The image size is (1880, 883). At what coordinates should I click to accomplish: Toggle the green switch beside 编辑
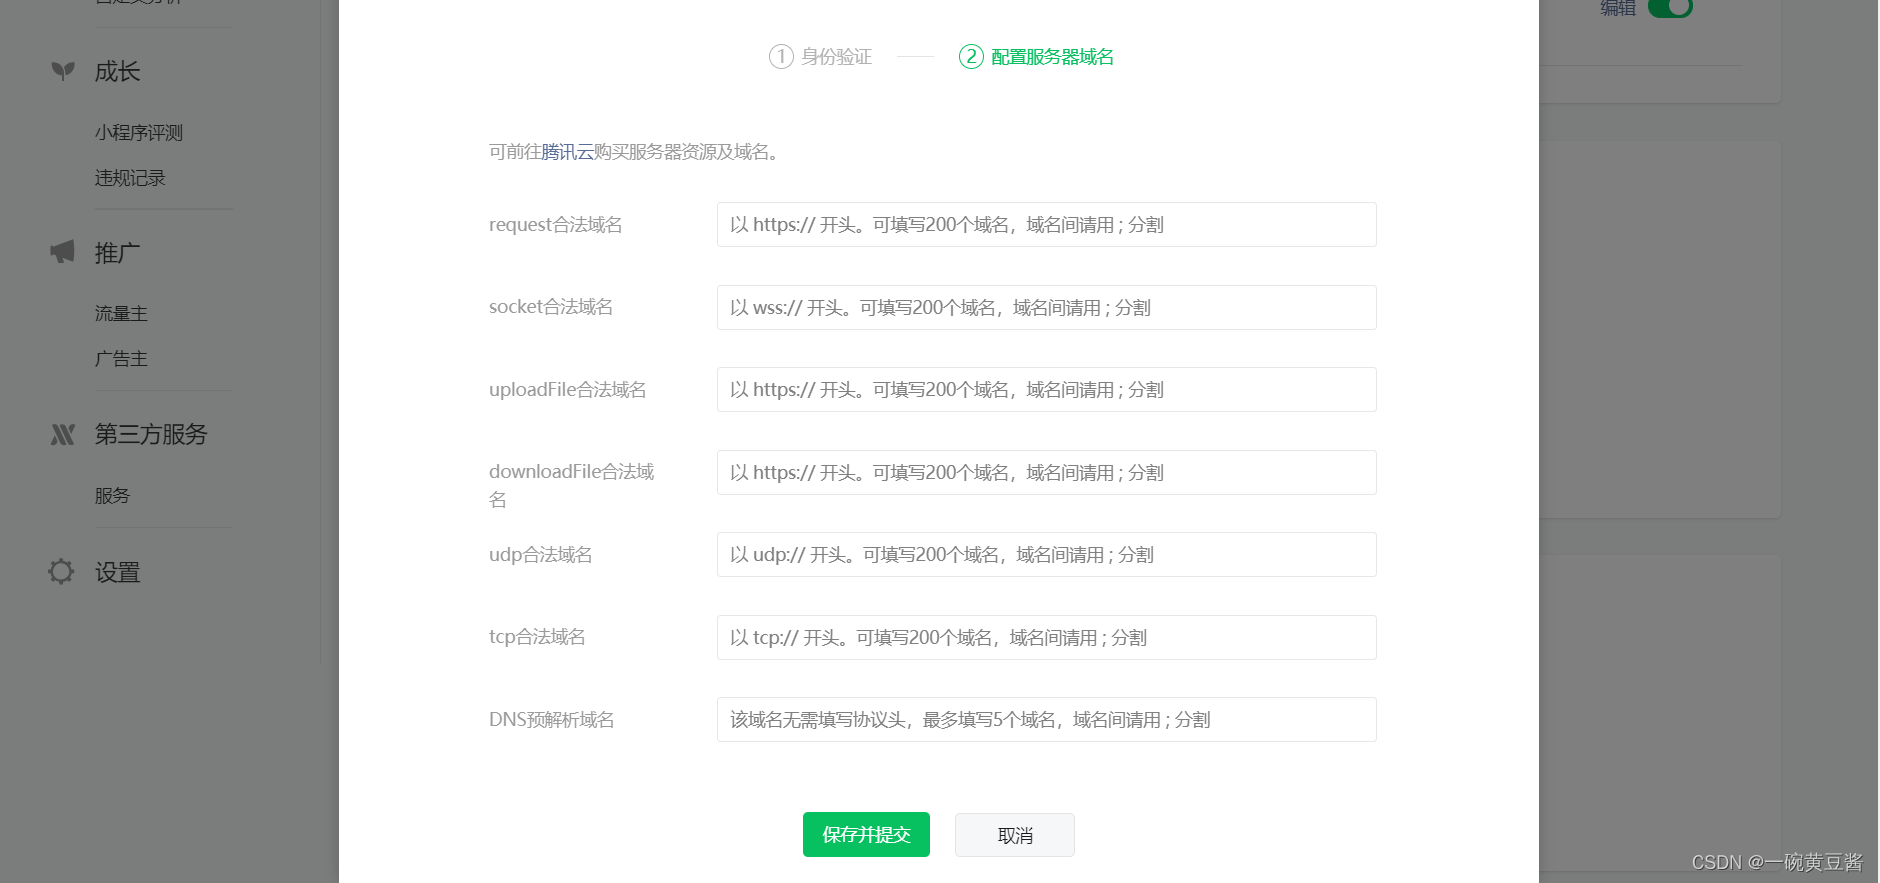1670,7
